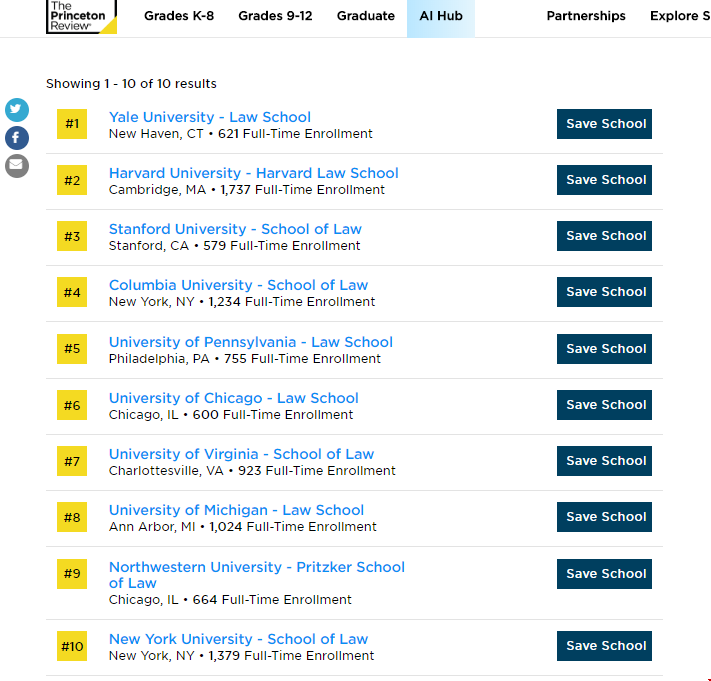Open Northwestern Pritzker School of Law link
This screenshot has height=681, width=711.
pyautogui.click(x=256, y=567)
